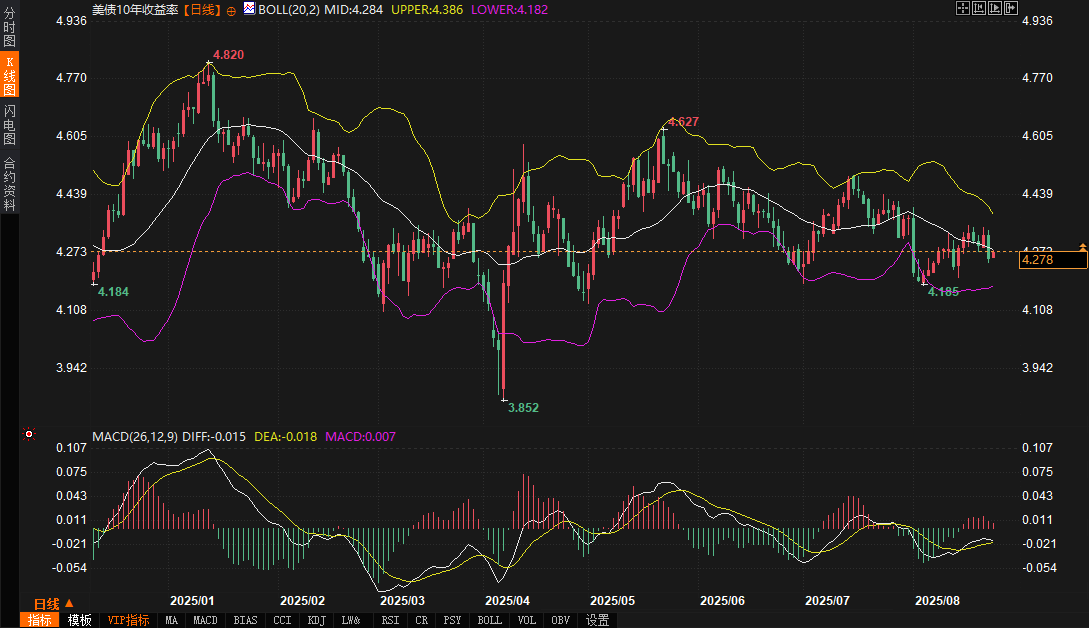Open the 合约资料 side tab

coord(9,184)
